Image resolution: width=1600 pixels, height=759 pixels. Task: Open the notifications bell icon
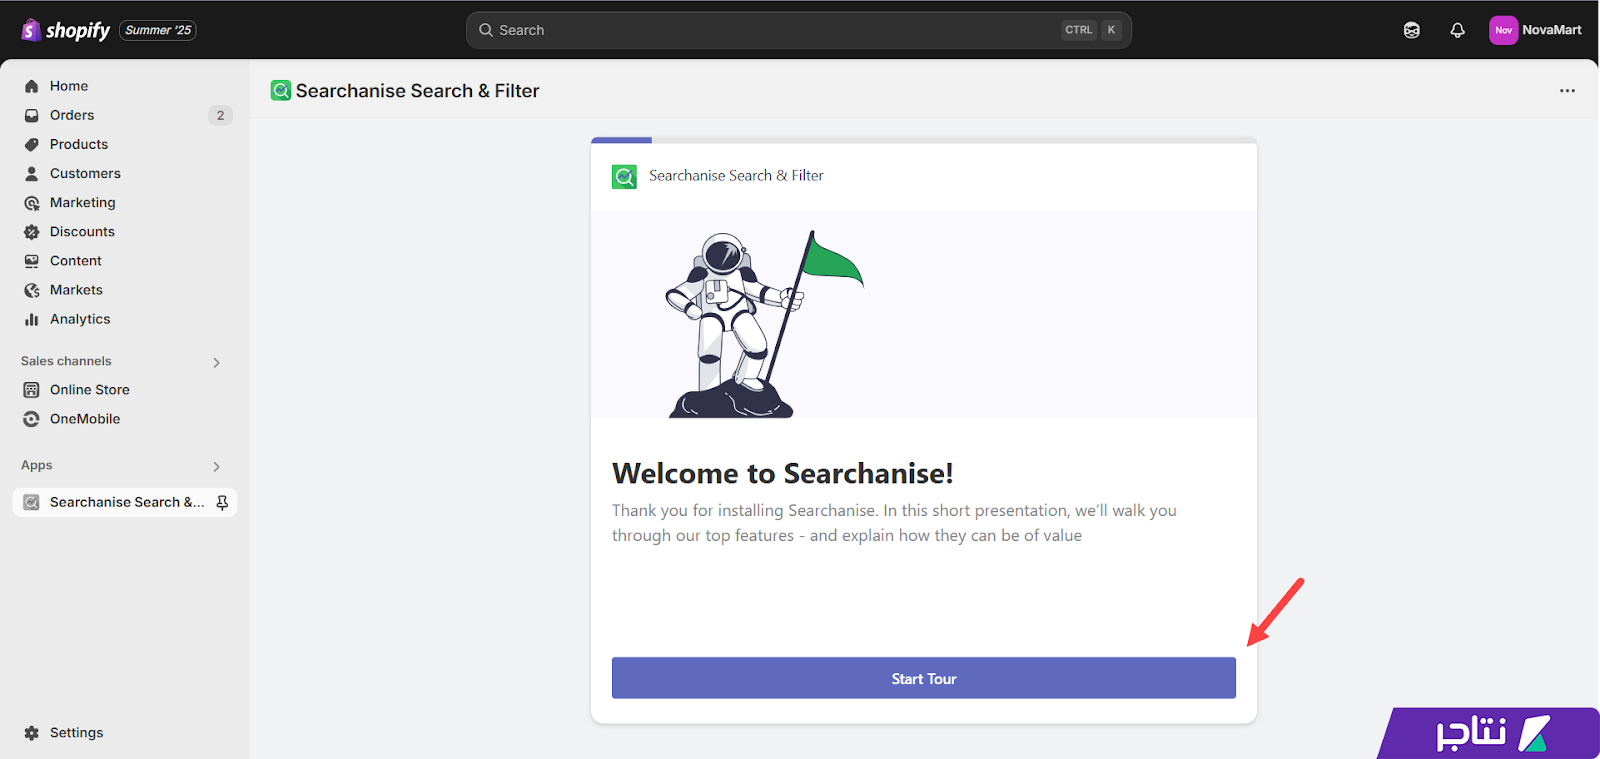pos(1457,30)
